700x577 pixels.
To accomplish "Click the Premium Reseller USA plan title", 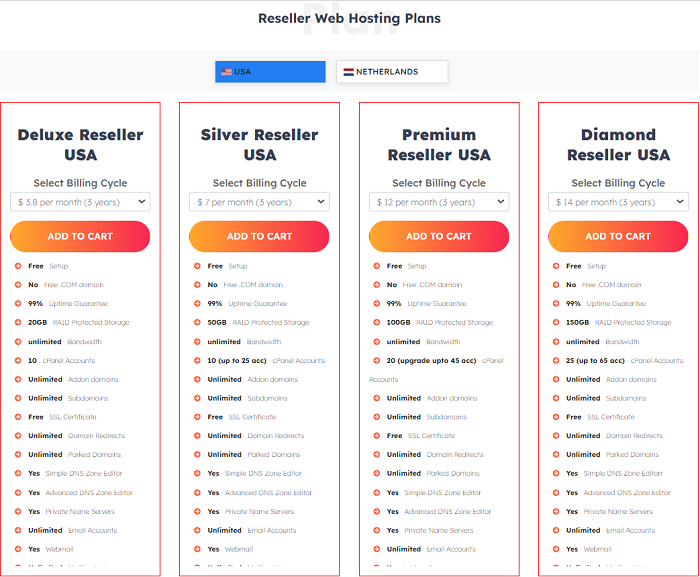I will point(439,145).
